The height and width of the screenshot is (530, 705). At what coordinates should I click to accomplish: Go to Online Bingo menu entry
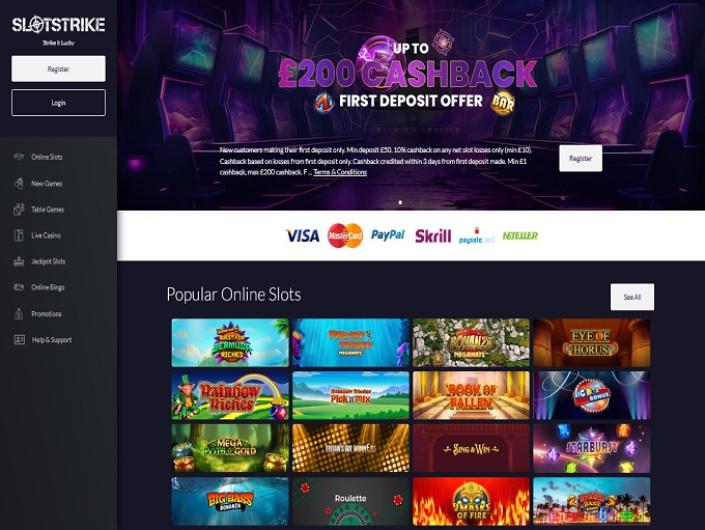coord(48,287)
